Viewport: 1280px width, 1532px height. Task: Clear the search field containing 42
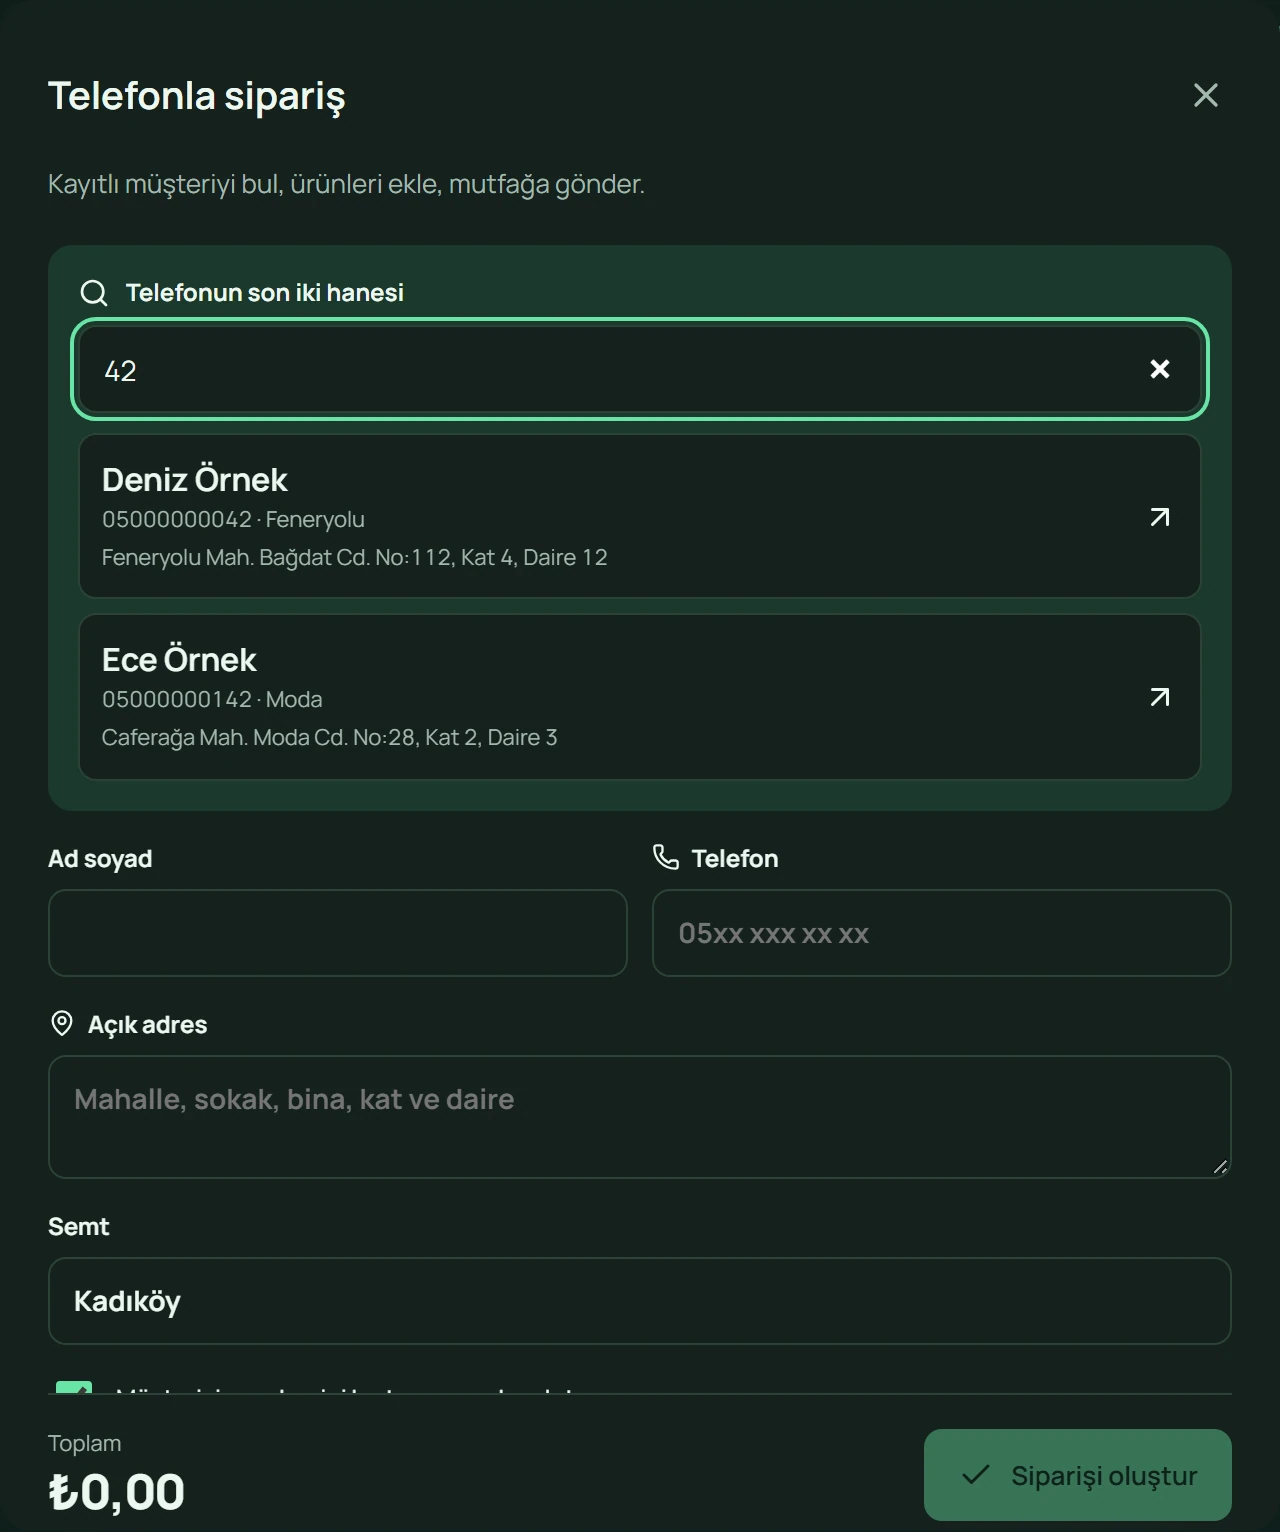tap(1160, 369)
